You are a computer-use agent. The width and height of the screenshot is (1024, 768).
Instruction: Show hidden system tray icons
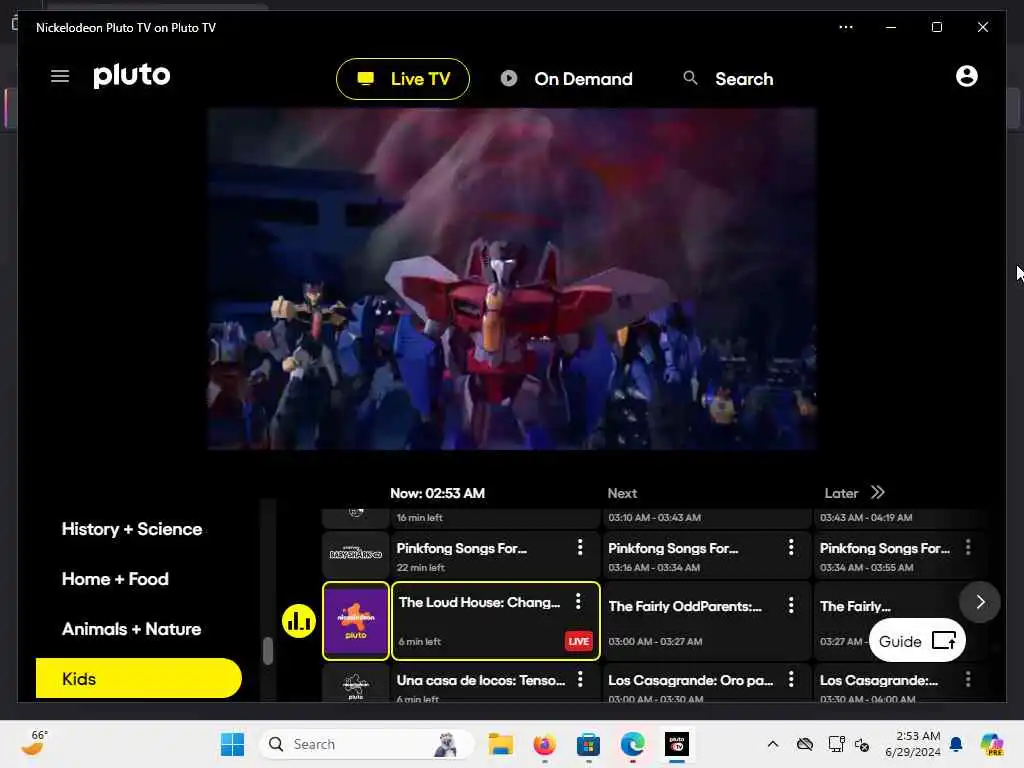pos(773,744)
